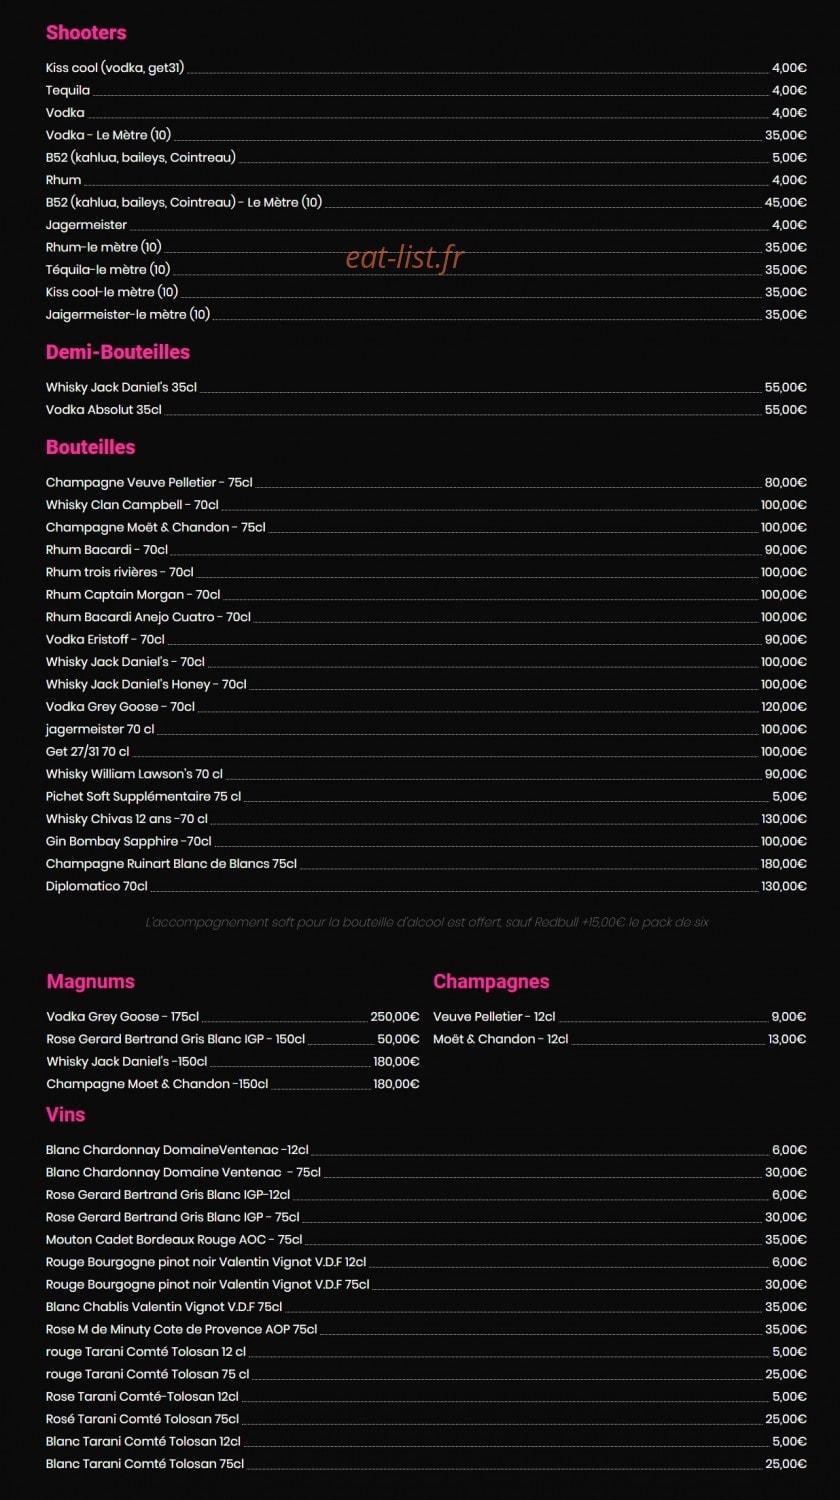
Task: Select the Kiss cool (vodka, get31) item
Action: point(426,68)
